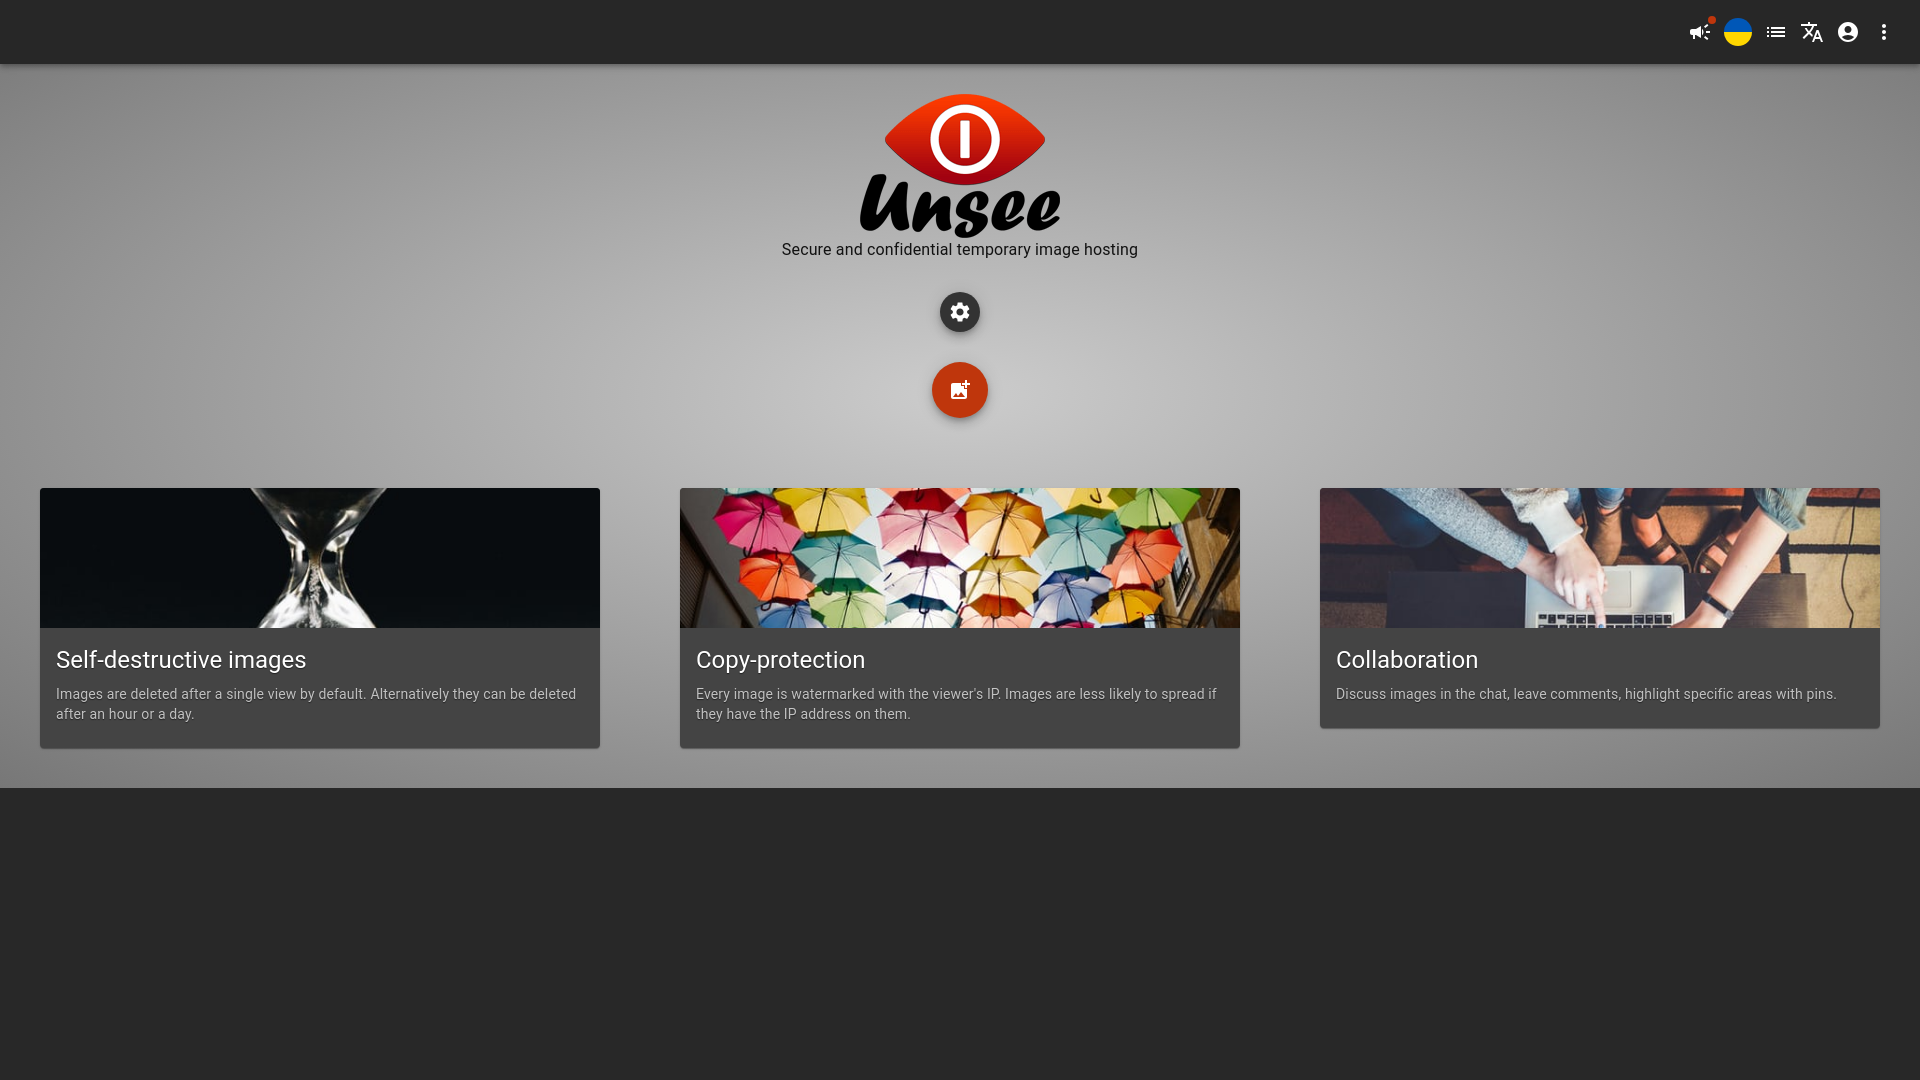Open the announcements megaphone icon
This screenshot has height=1080, width=1920.
click(1700, 32)
